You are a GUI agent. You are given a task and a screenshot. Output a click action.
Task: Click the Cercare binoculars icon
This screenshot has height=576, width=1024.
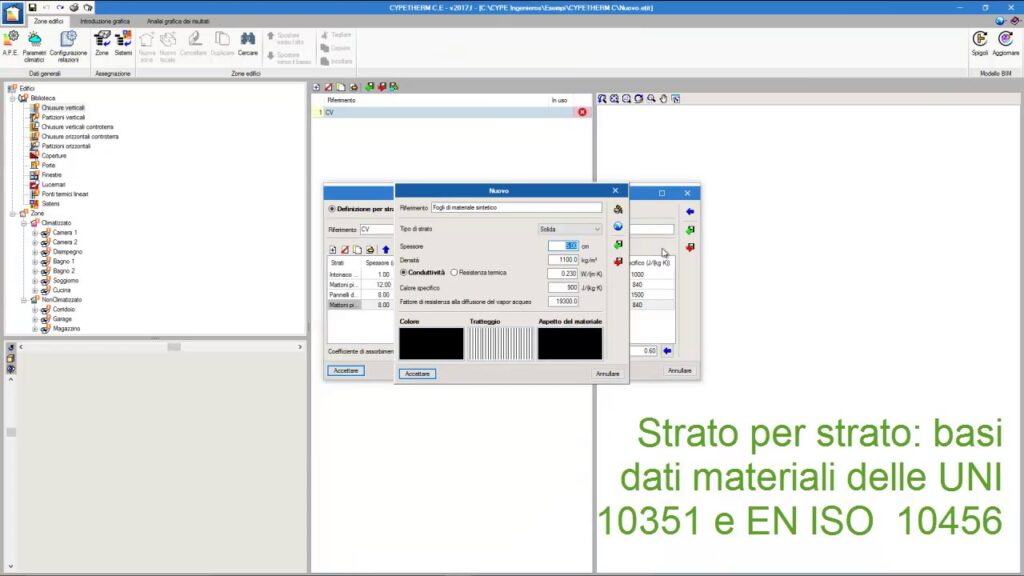click(247, 40)
